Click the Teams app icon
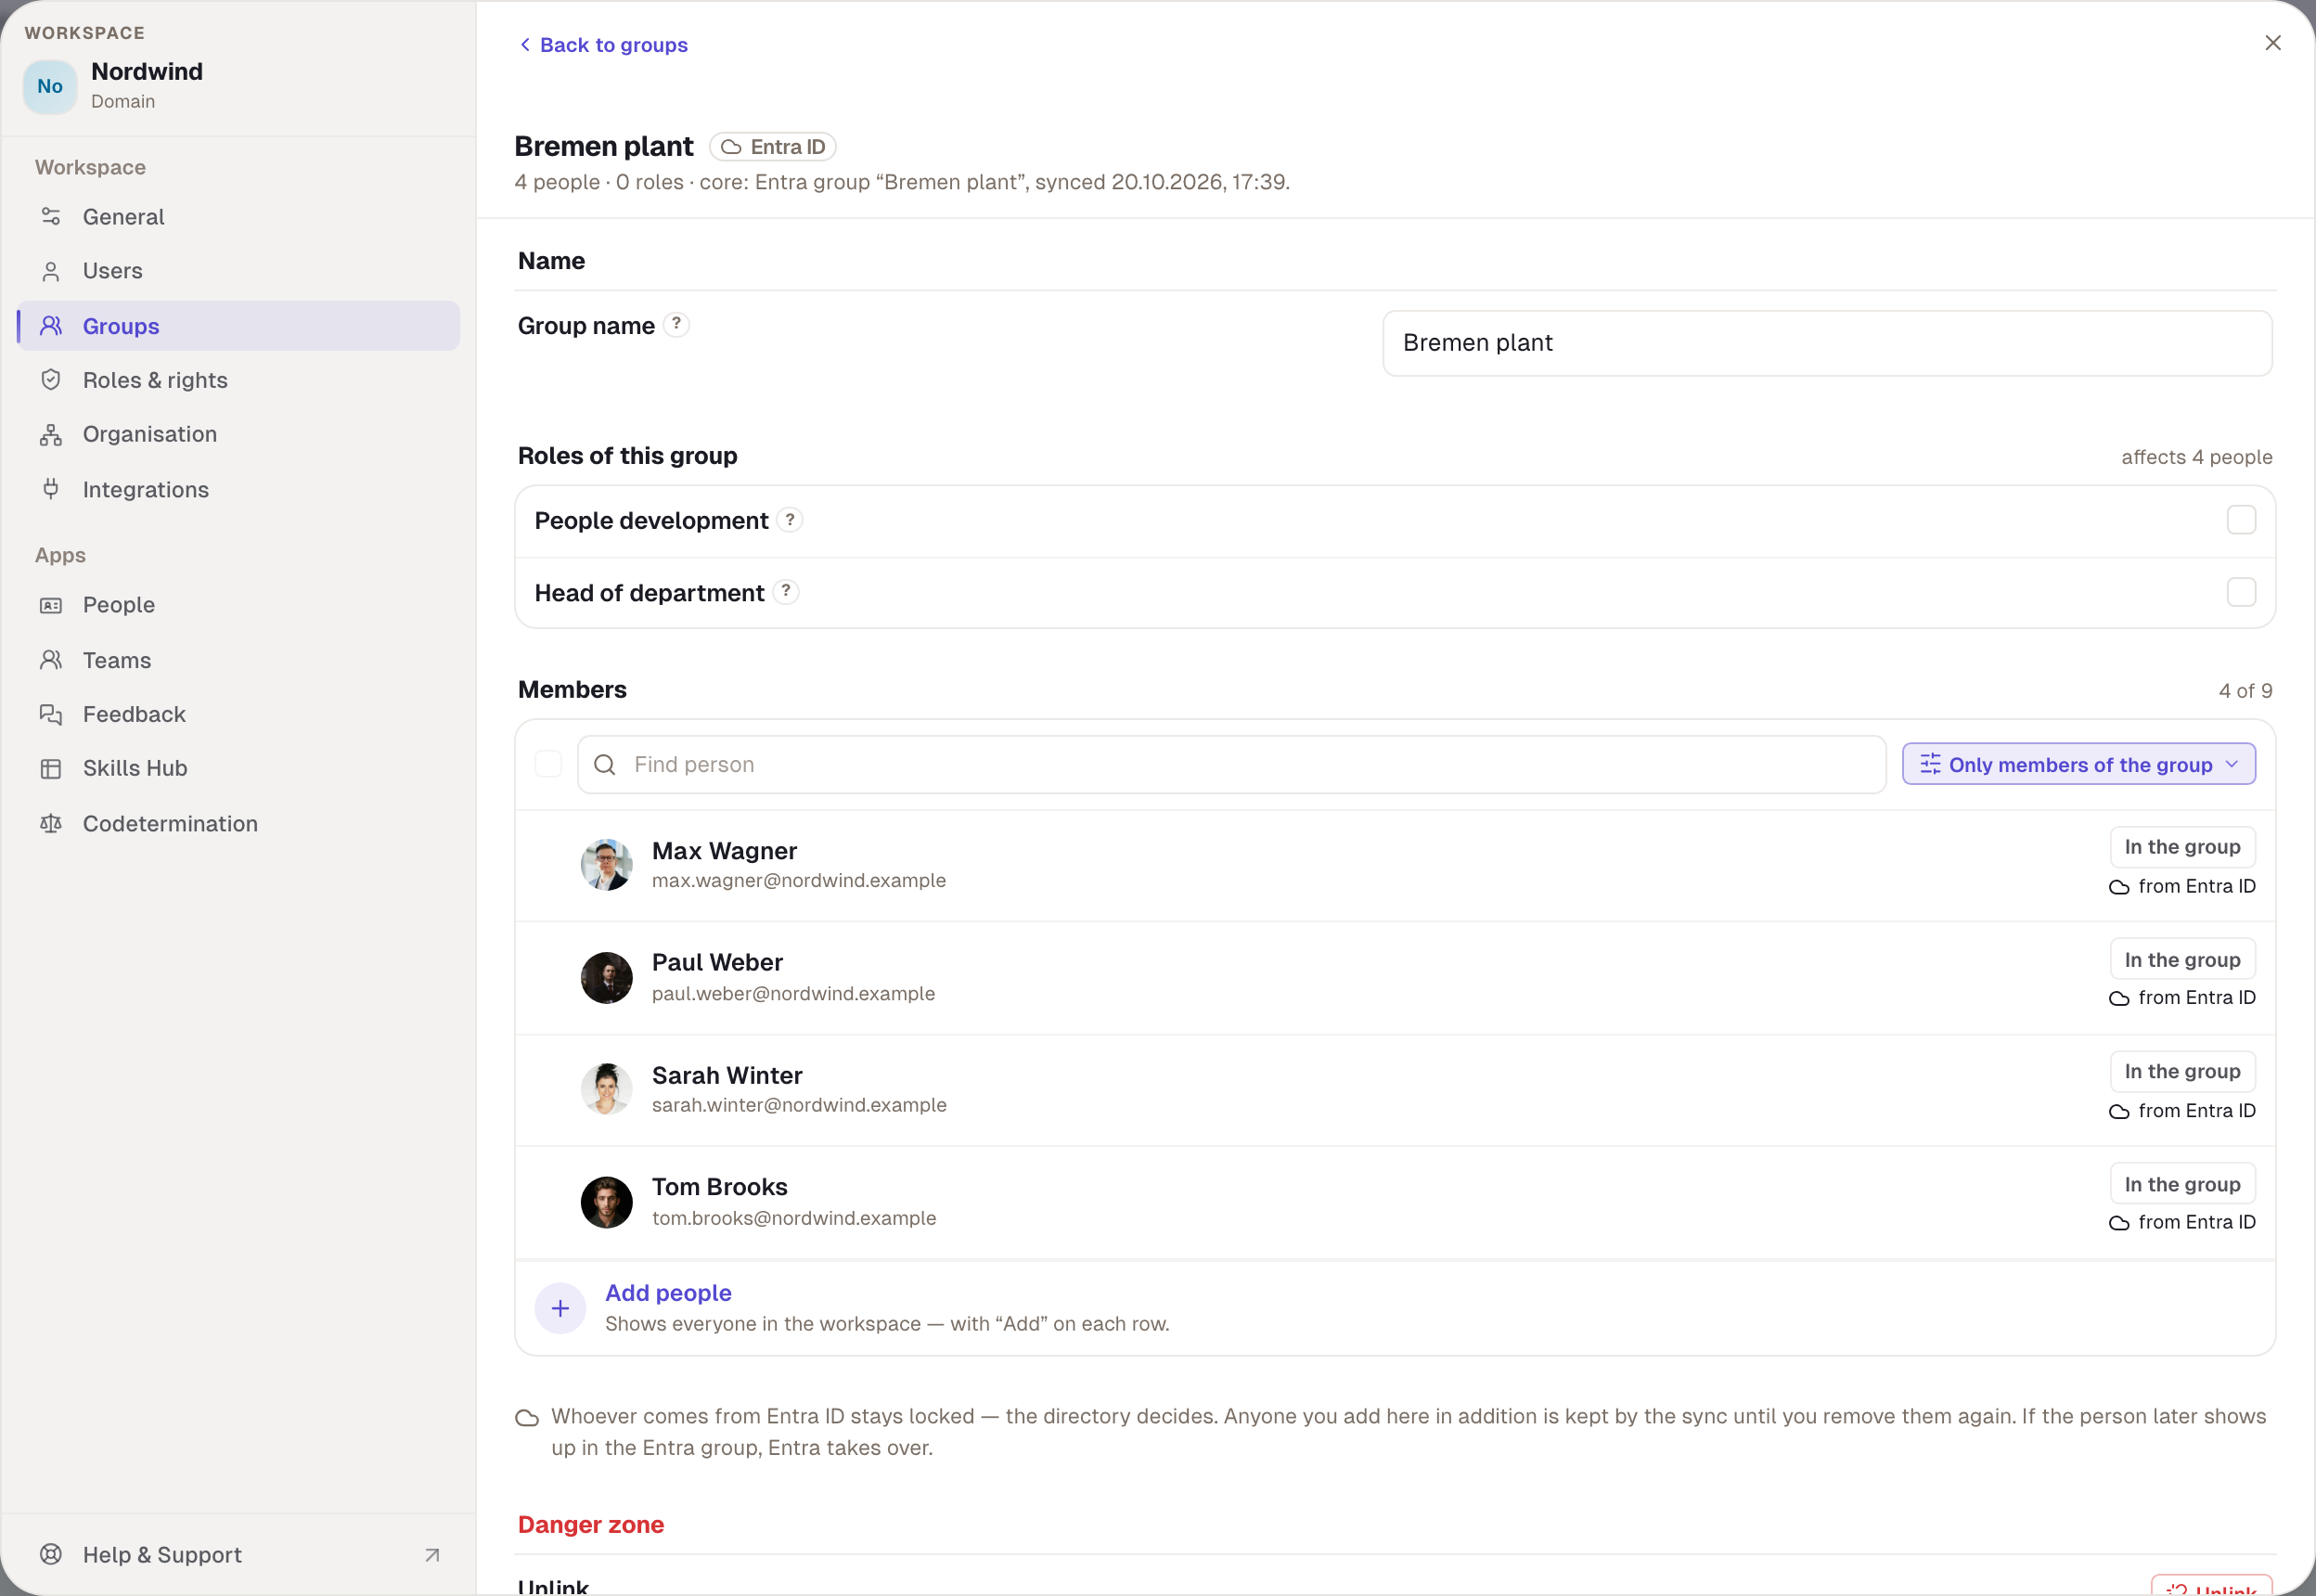Screen dimensions: 2316x1596 tap(51, 660)
